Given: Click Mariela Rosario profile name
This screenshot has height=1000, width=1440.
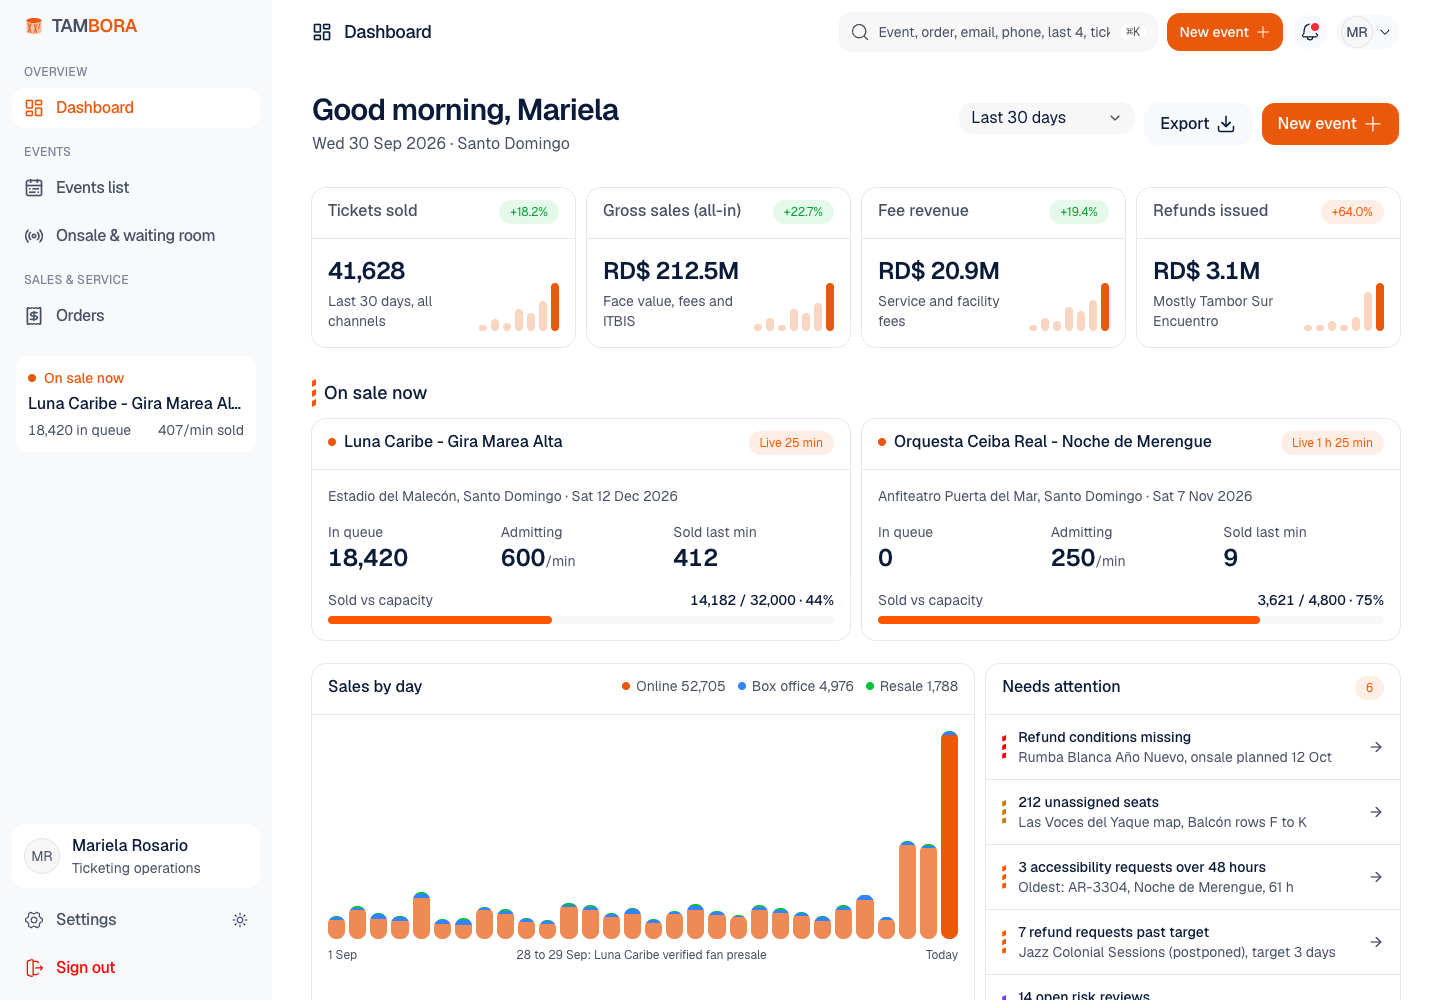Looking at the screenshot, I should pos(130,846).
